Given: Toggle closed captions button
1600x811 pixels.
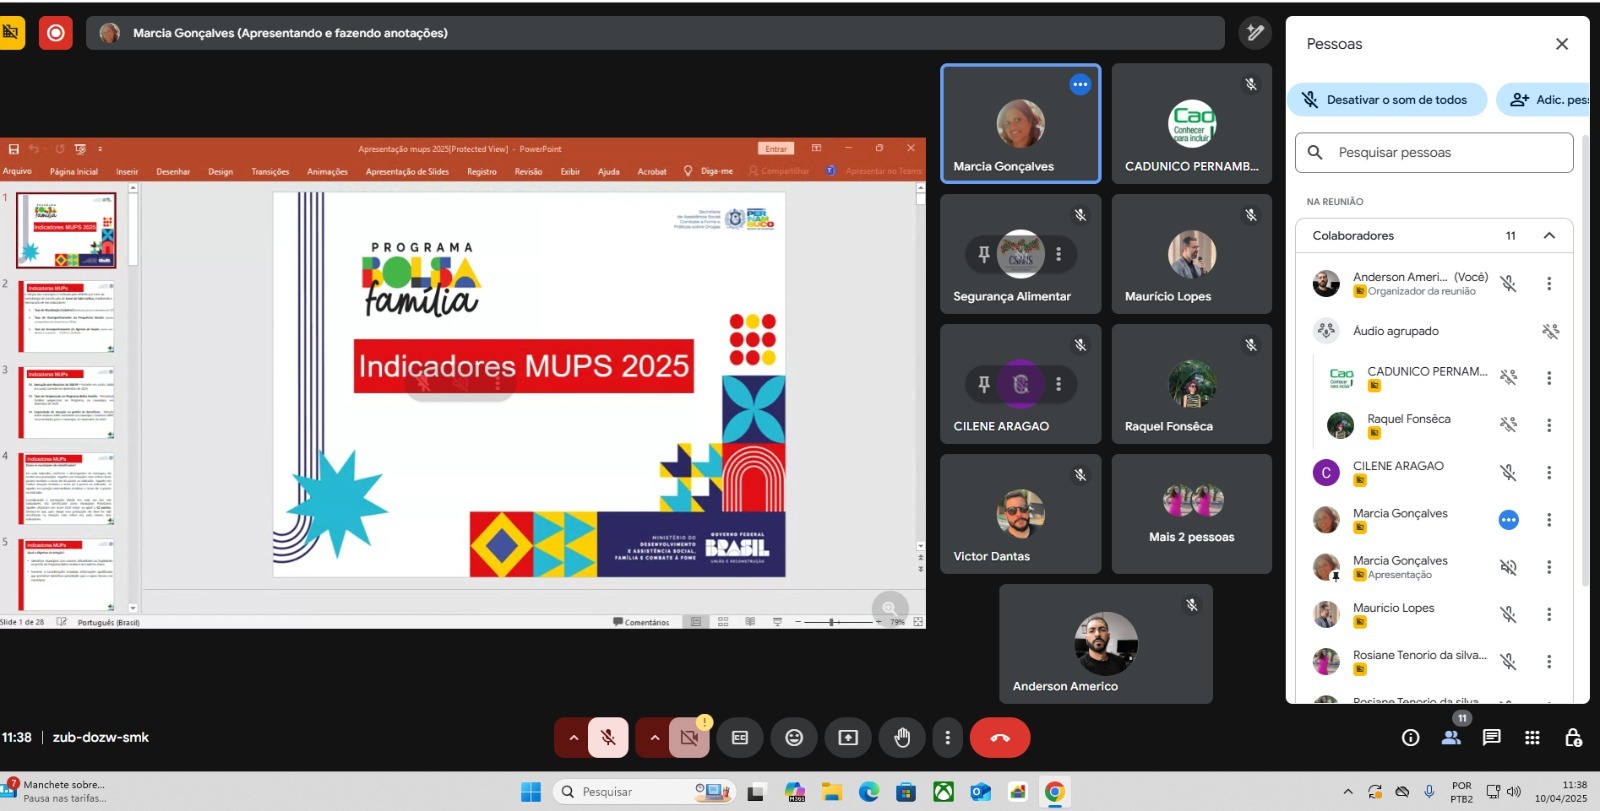Looking at the screenshot, I should [740, 738].
